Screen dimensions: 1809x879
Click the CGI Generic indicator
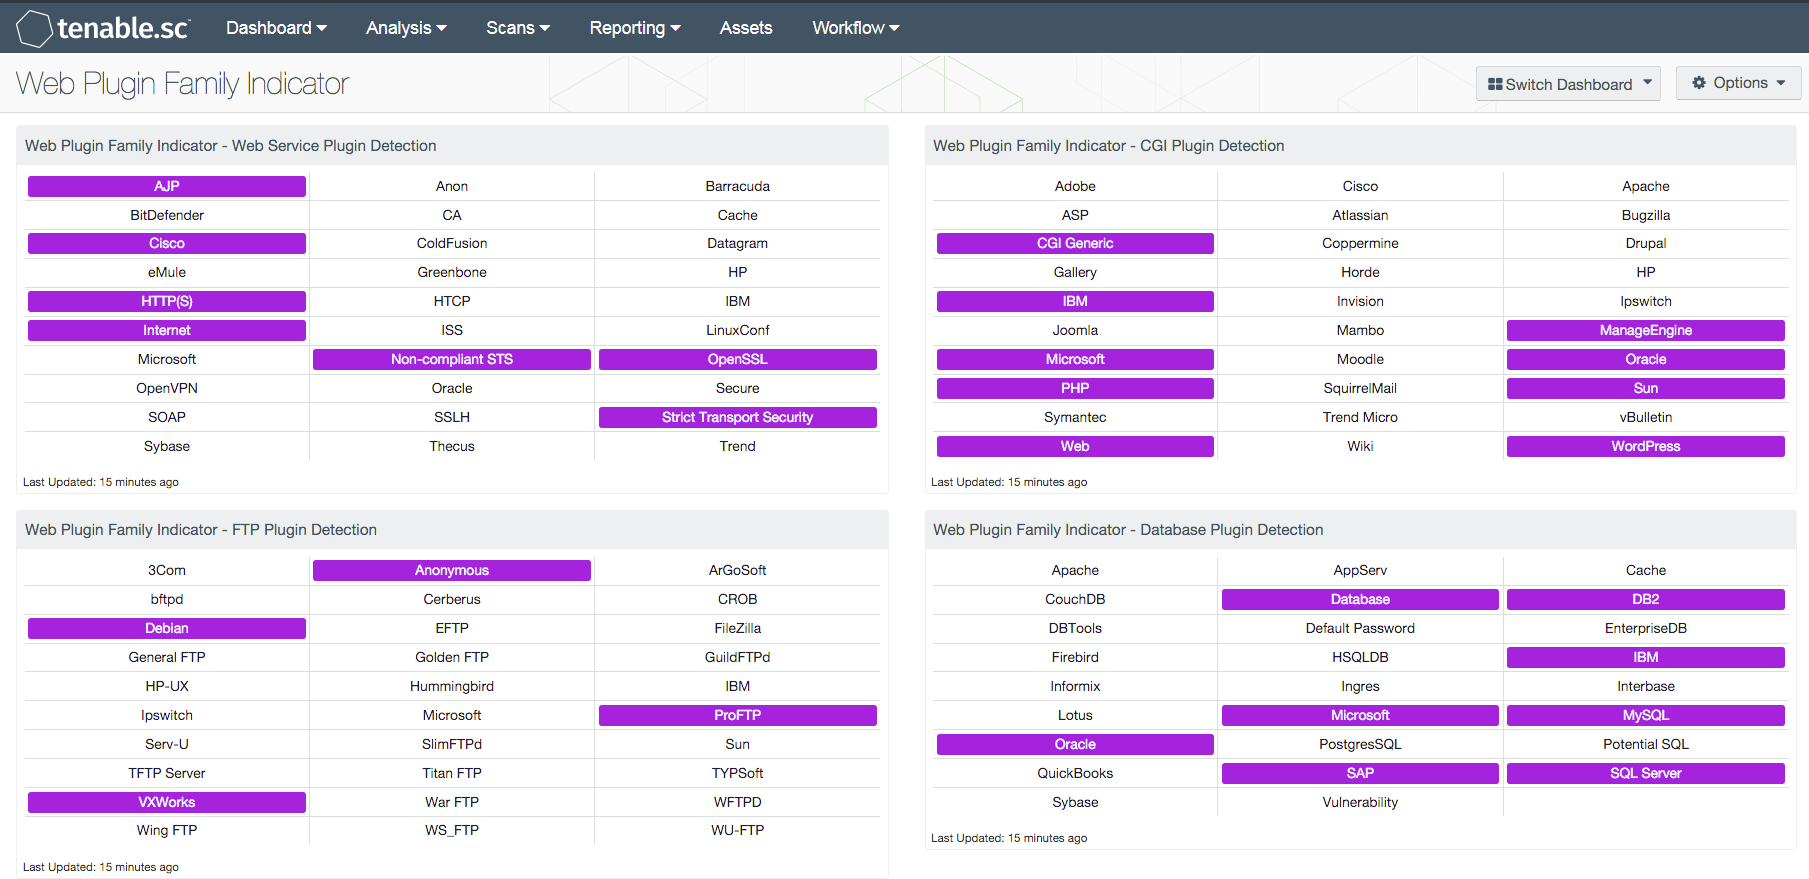[1075, 243]
